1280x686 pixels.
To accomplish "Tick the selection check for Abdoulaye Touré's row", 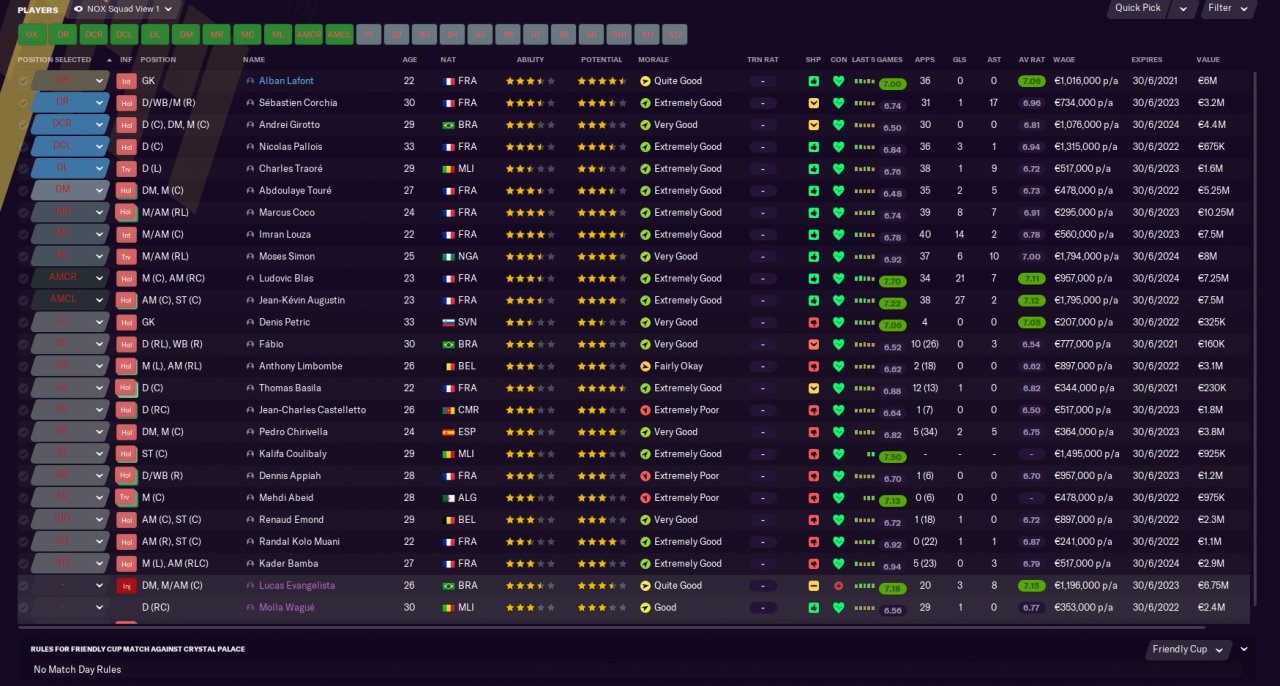I will click(x=23, y=190).
